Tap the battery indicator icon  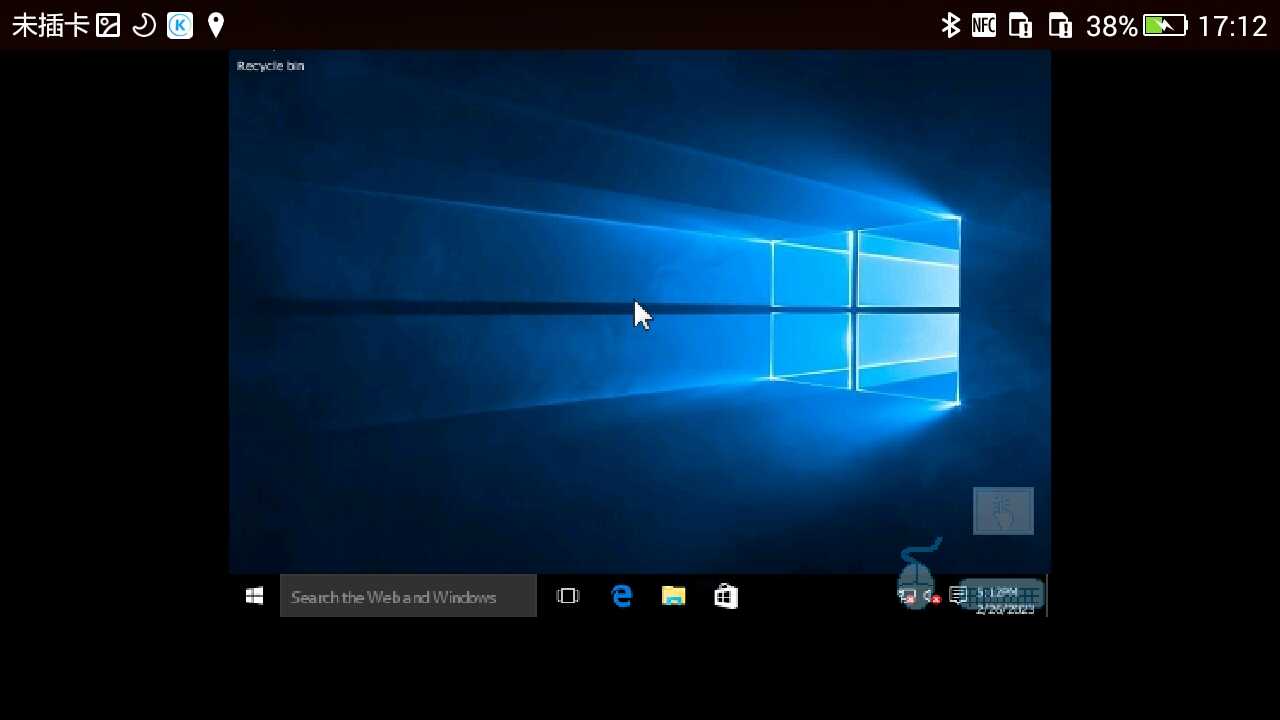coord(1165,25)
